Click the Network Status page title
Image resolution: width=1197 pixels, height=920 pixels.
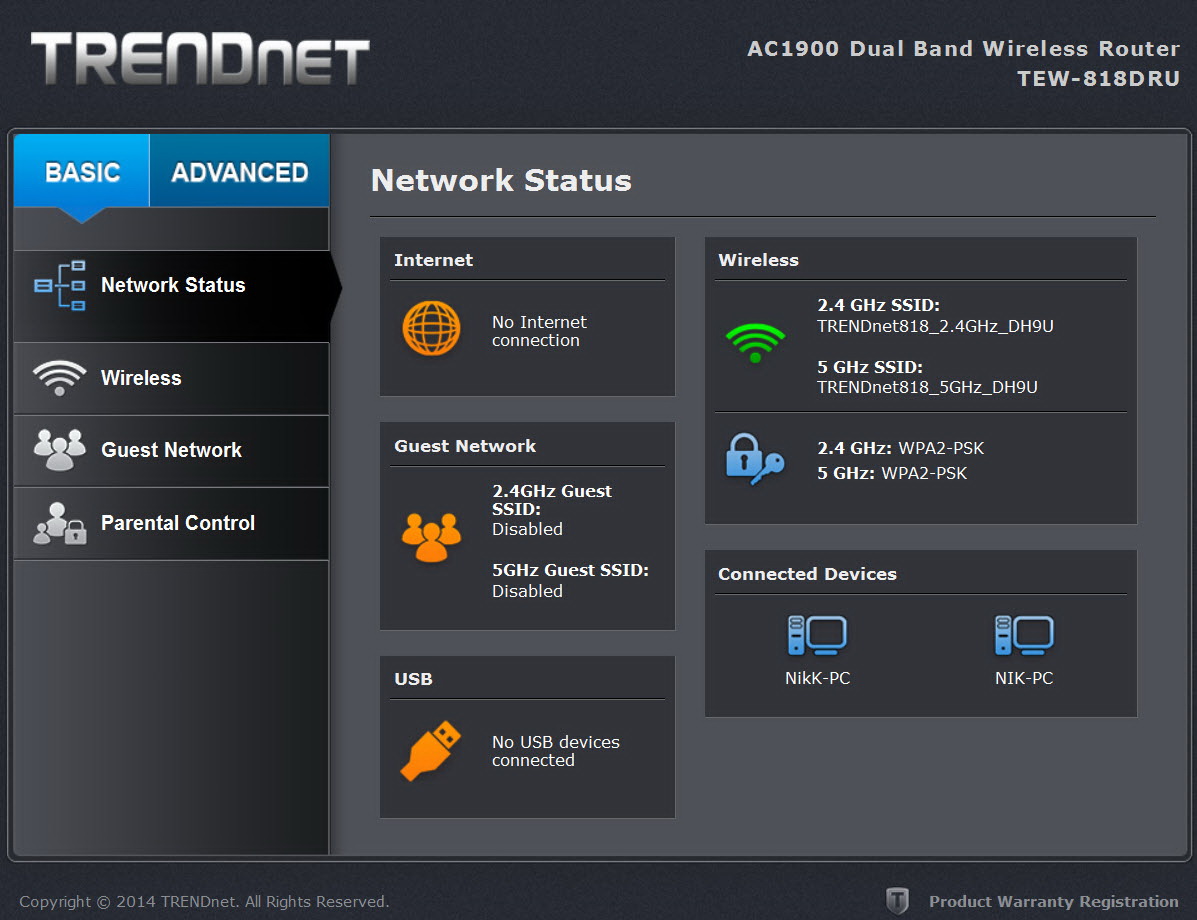(x=501, y=181)
